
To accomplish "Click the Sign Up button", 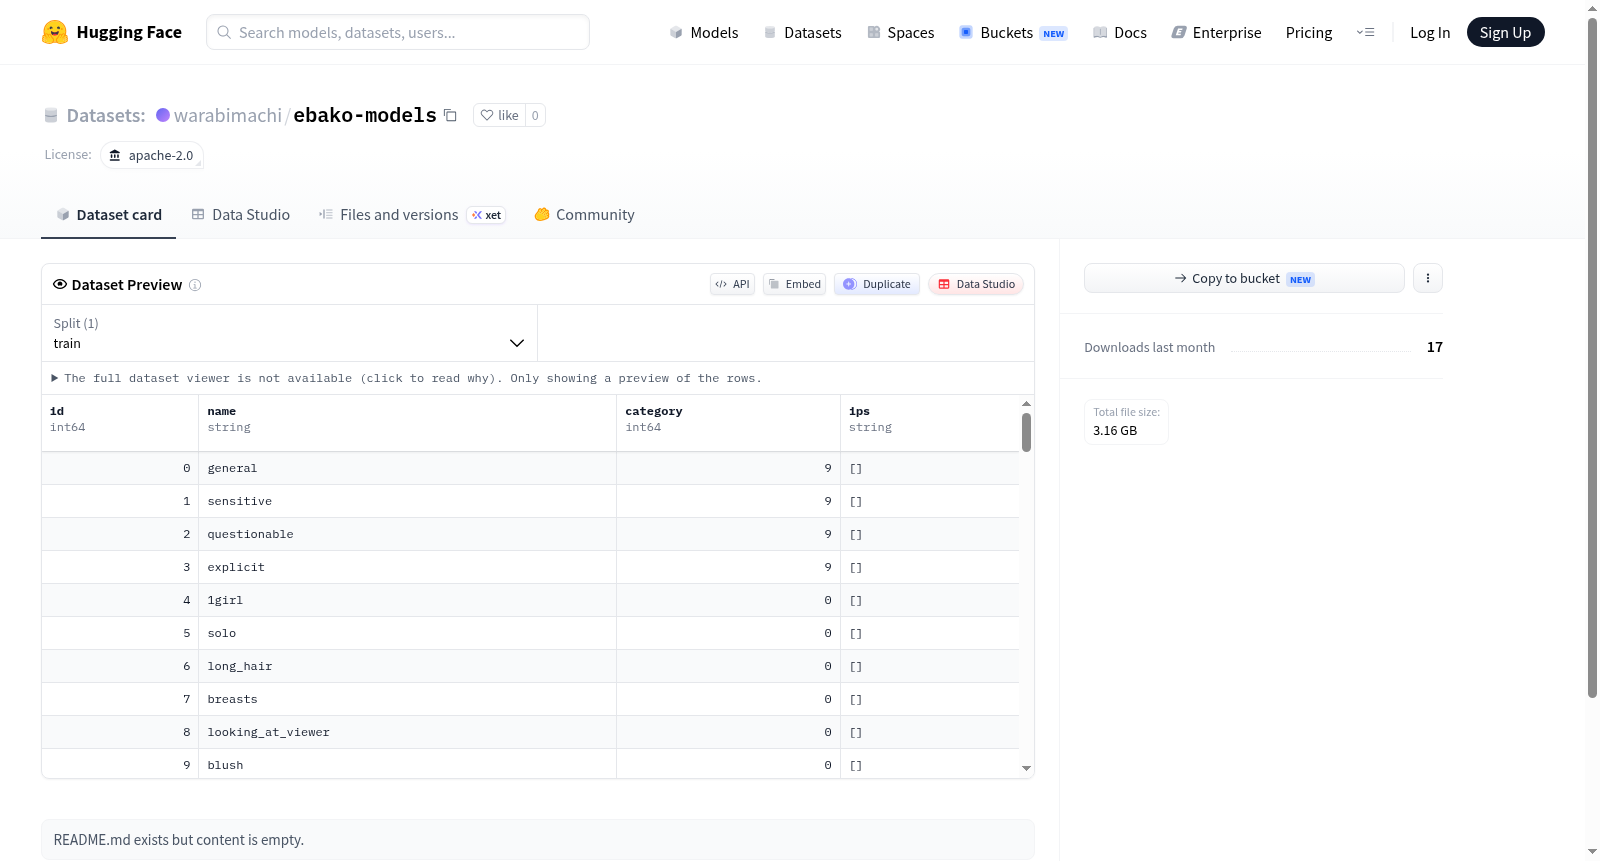I will pos(1505,32).
